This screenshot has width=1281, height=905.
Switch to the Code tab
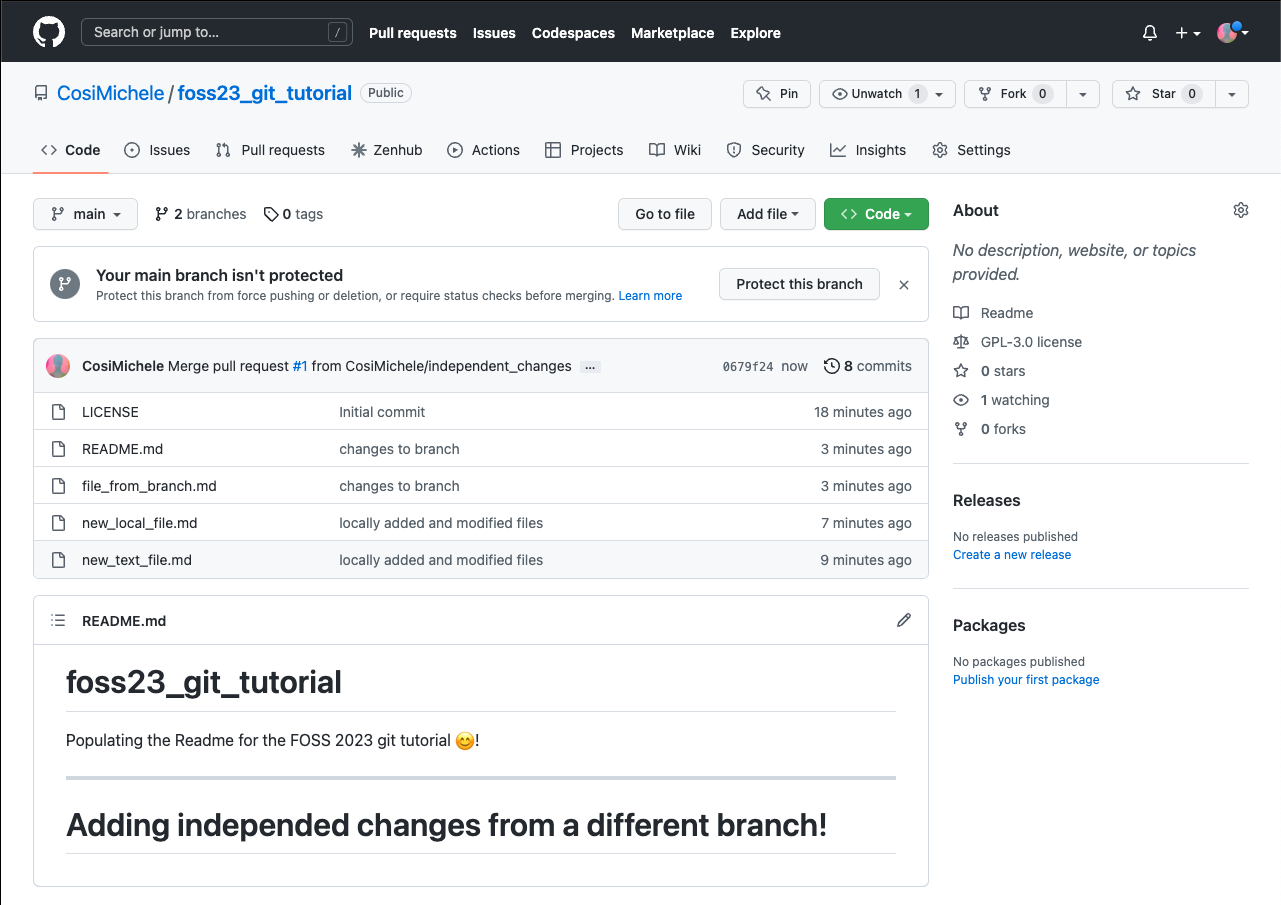coord(71,150)
